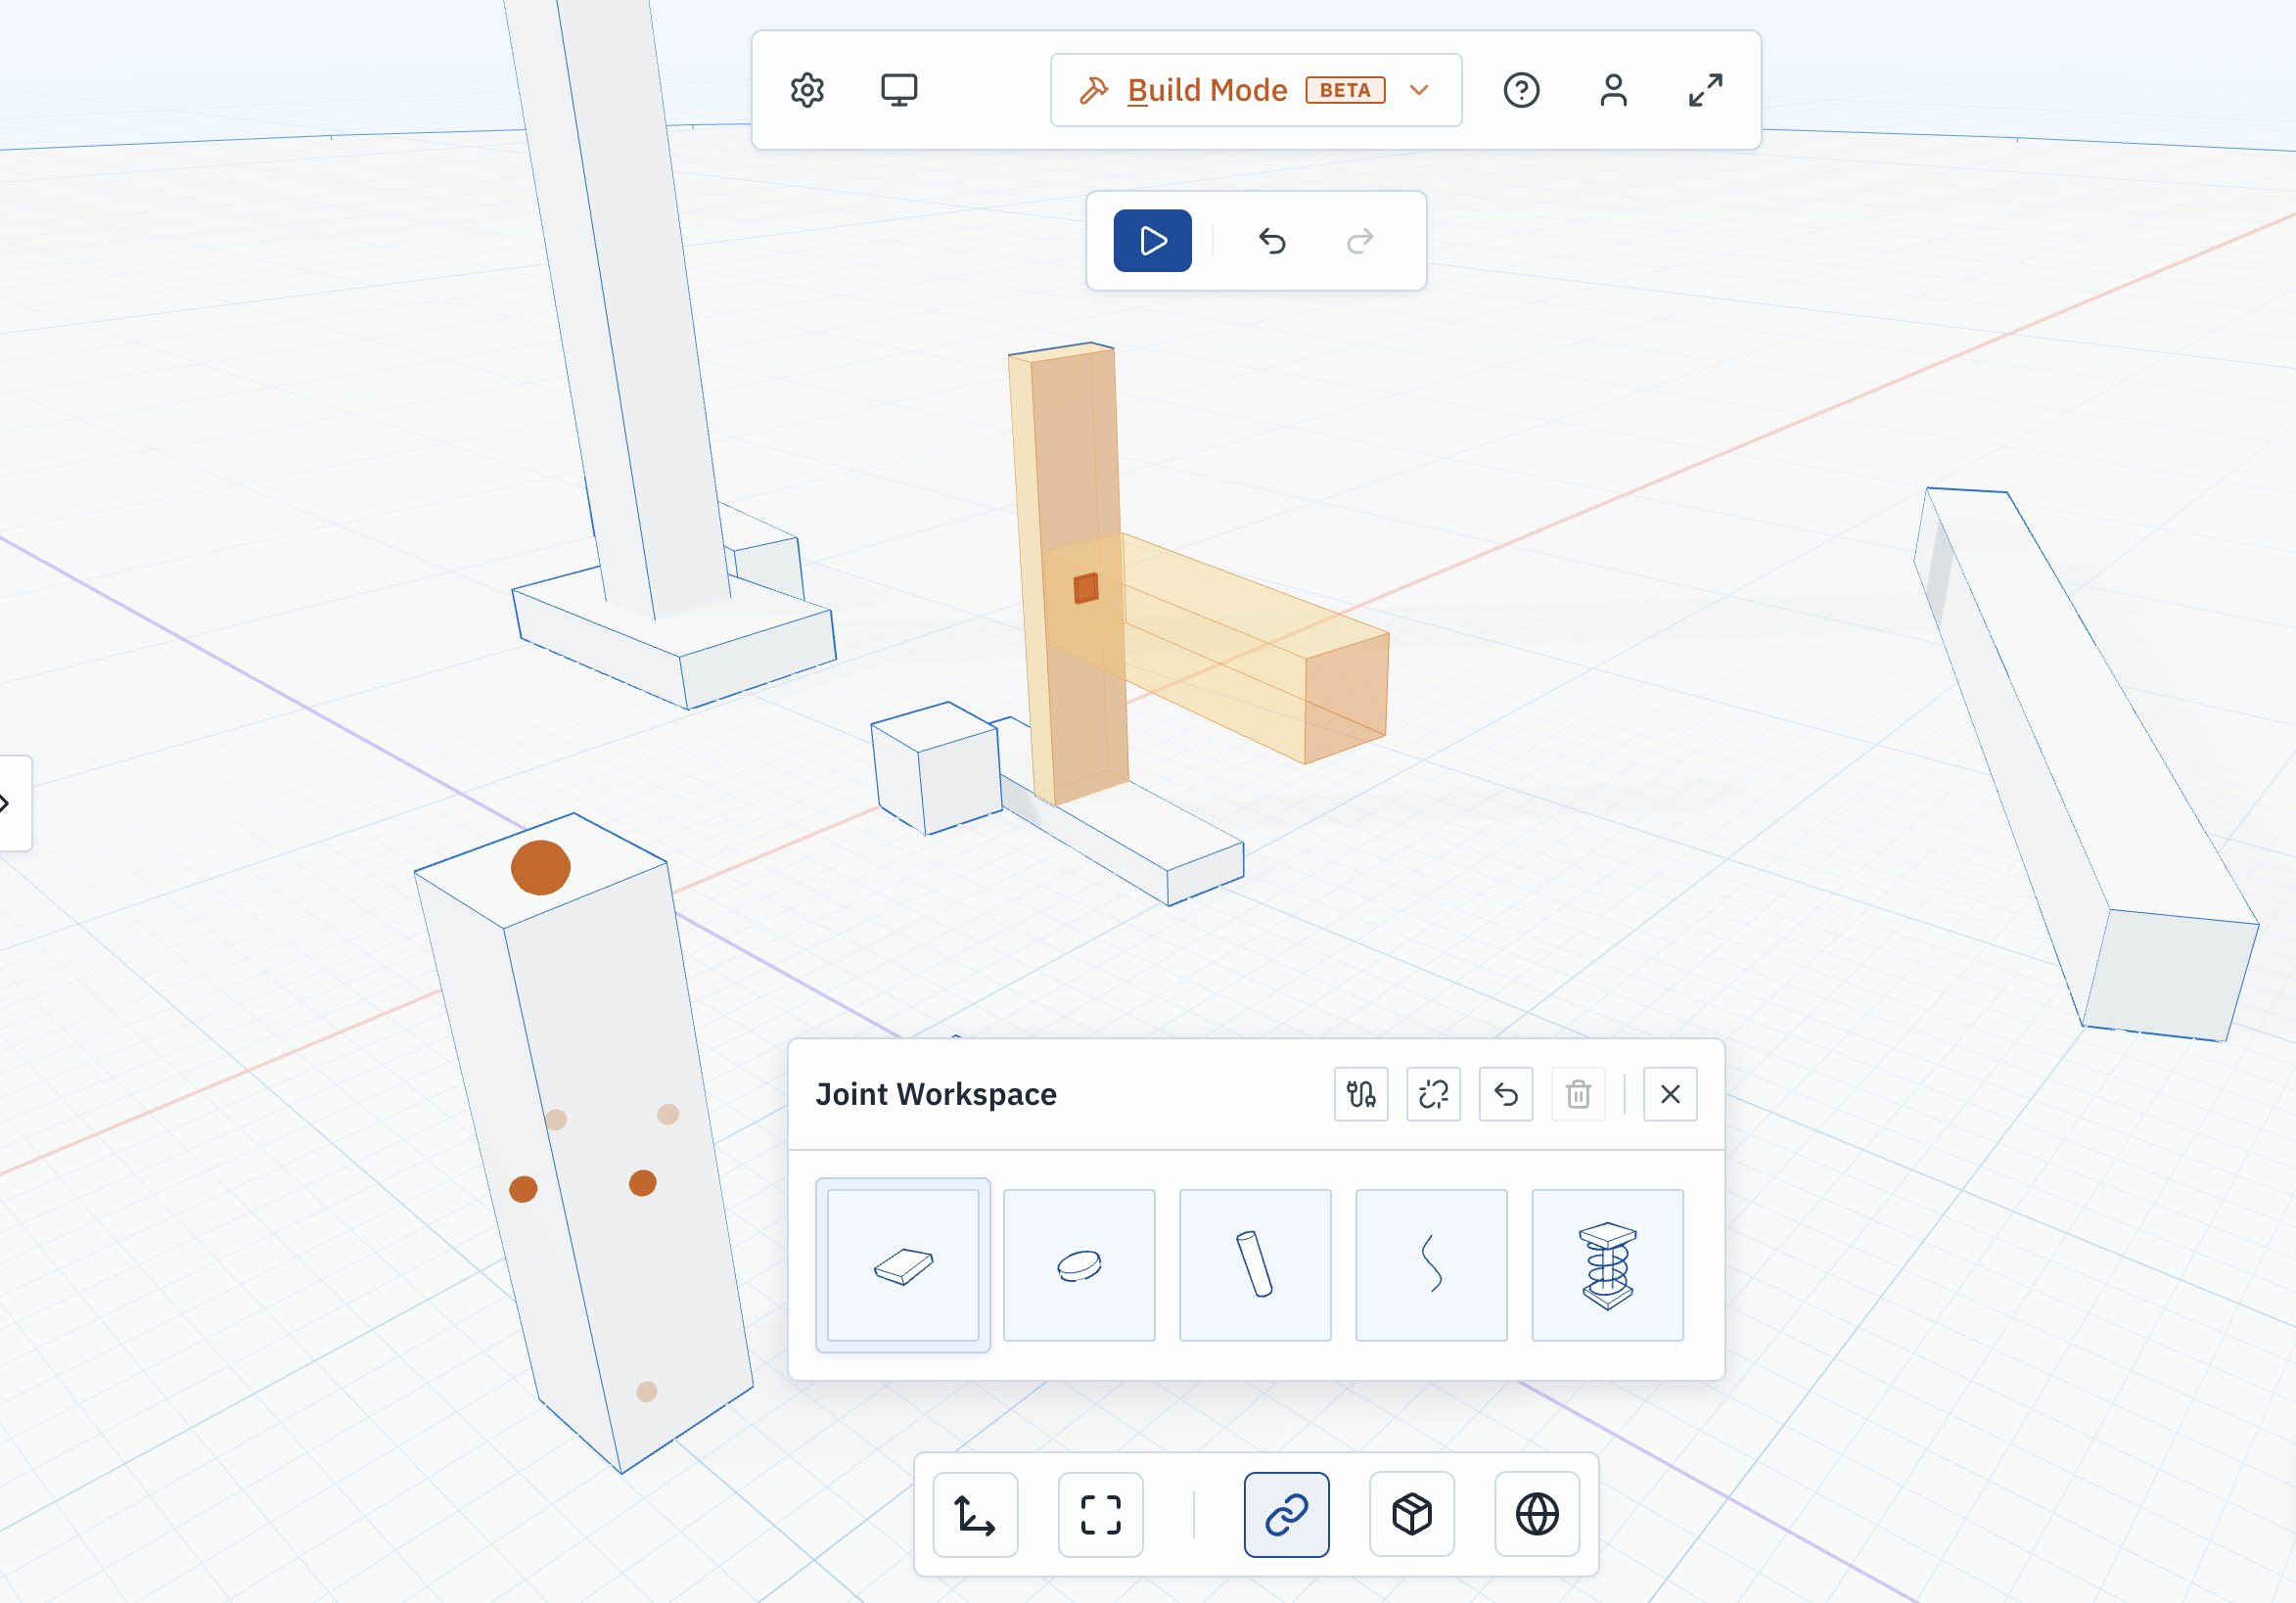Select the axes move tool

975,1514
